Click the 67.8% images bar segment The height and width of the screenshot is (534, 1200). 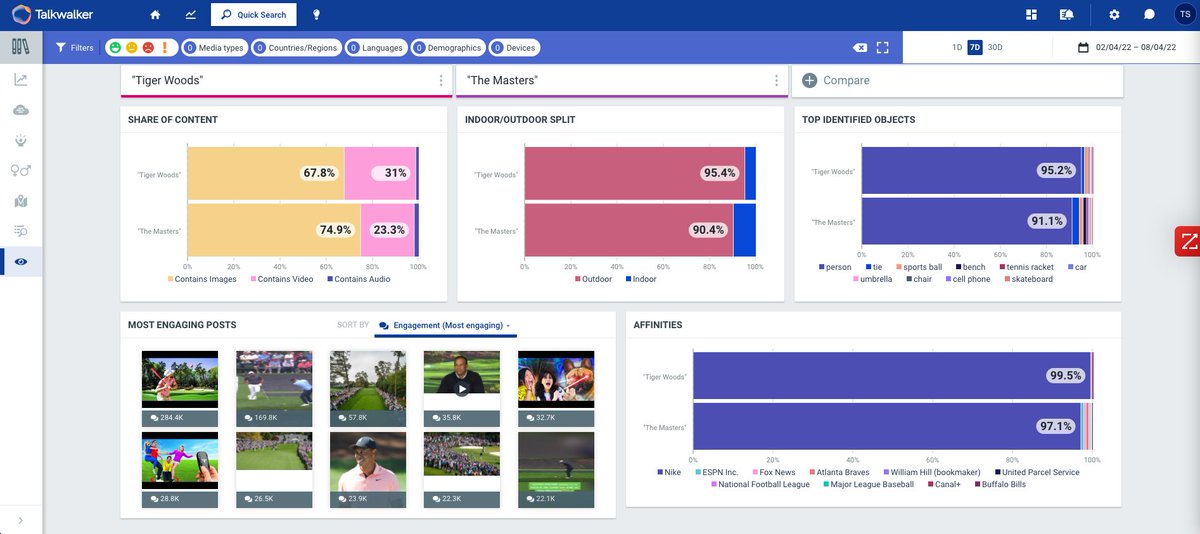tap(266, 173)
